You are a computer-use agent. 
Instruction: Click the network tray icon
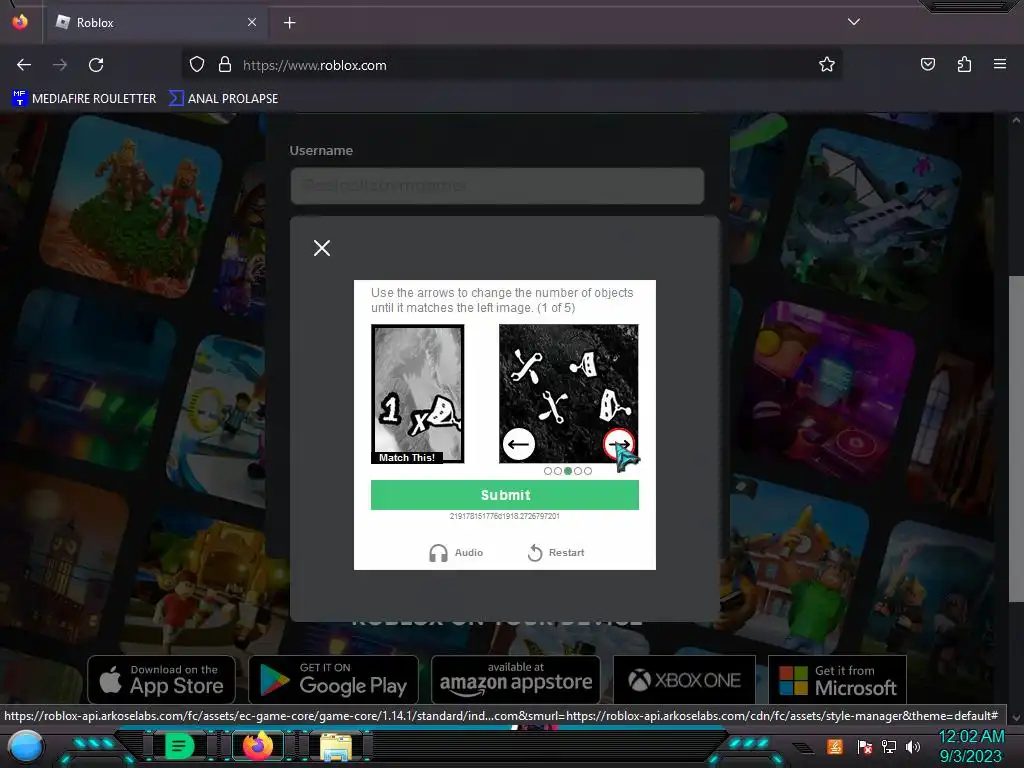888,746
